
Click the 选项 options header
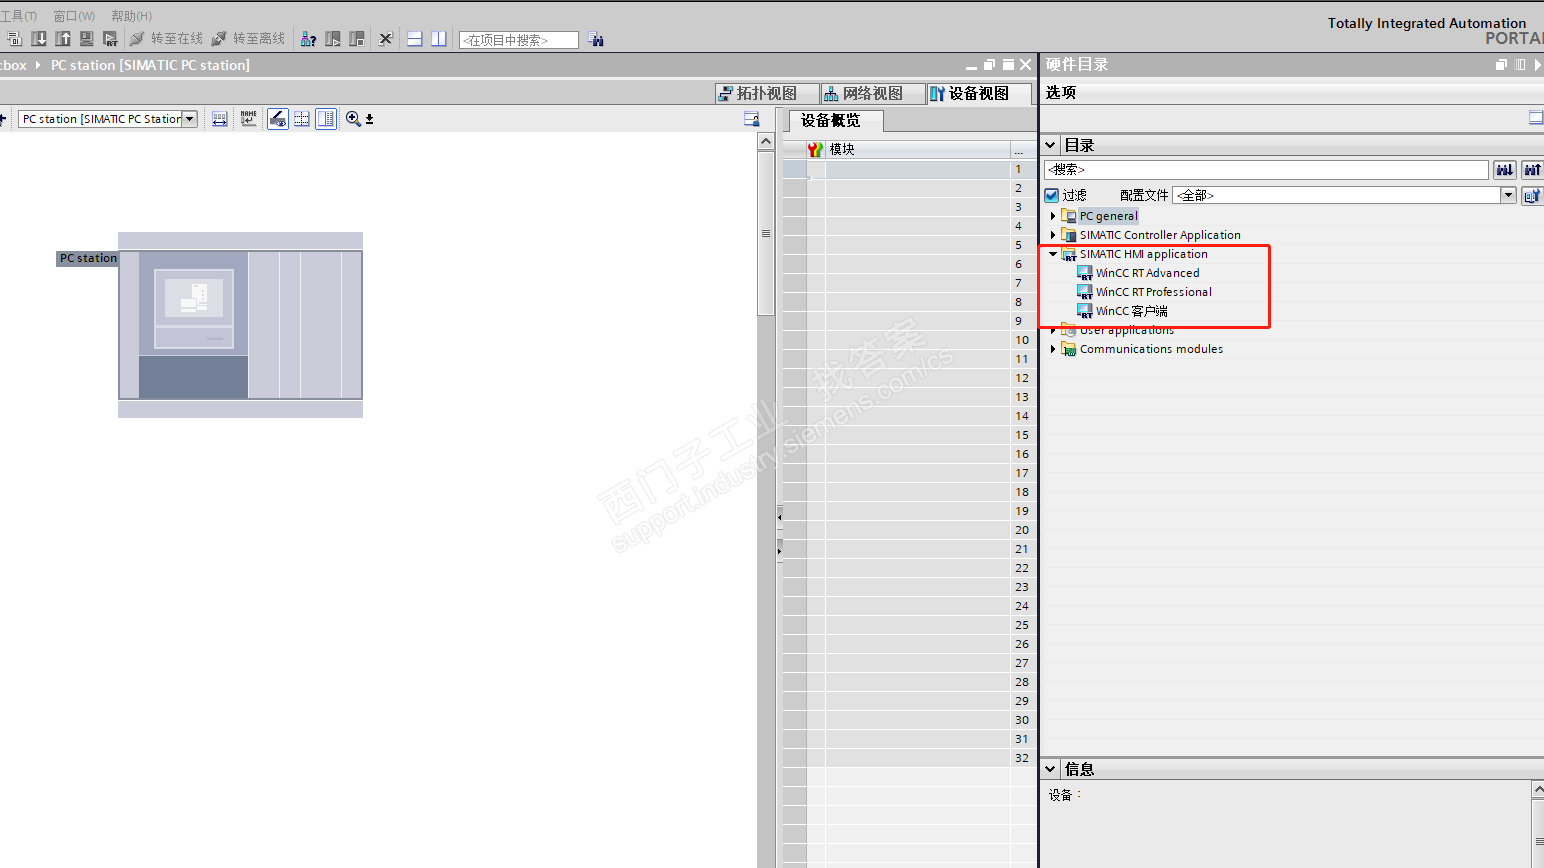[1061, 93]
